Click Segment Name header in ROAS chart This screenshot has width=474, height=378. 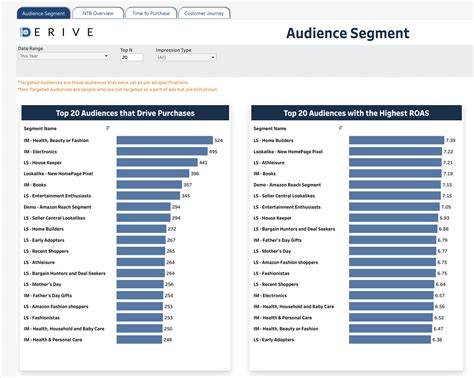(270, 129)
